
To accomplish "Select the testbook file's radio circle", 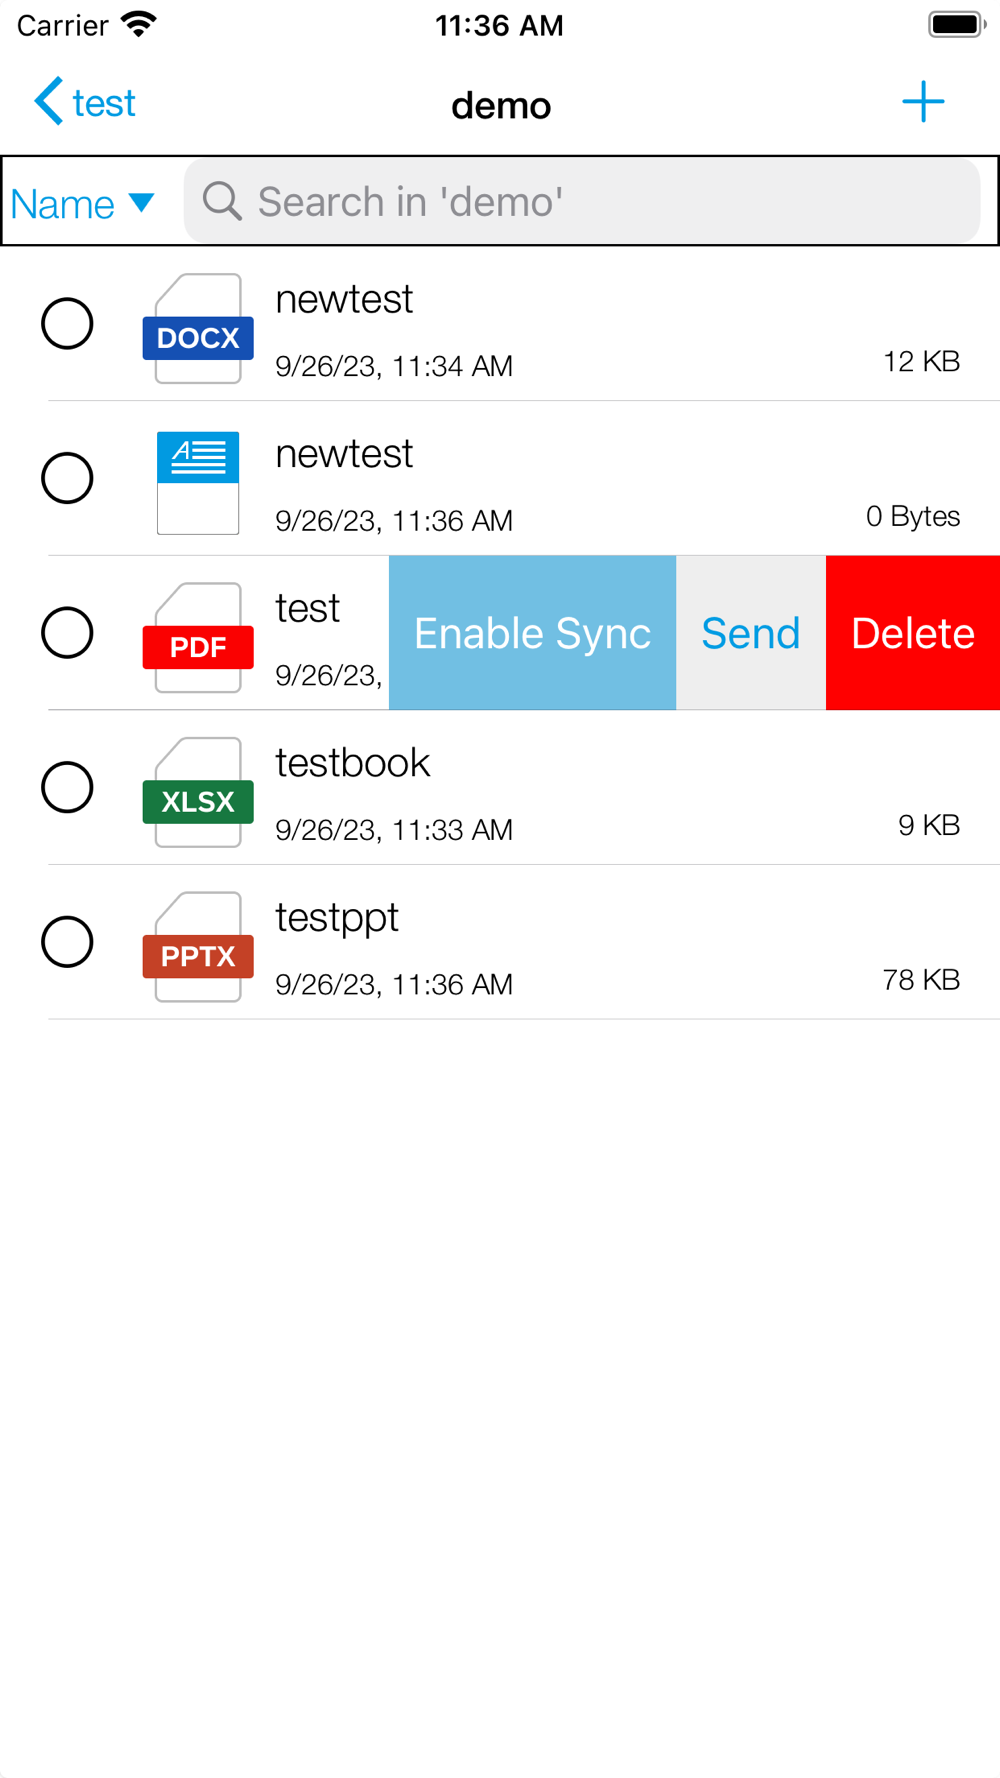I will pos(67,787).
